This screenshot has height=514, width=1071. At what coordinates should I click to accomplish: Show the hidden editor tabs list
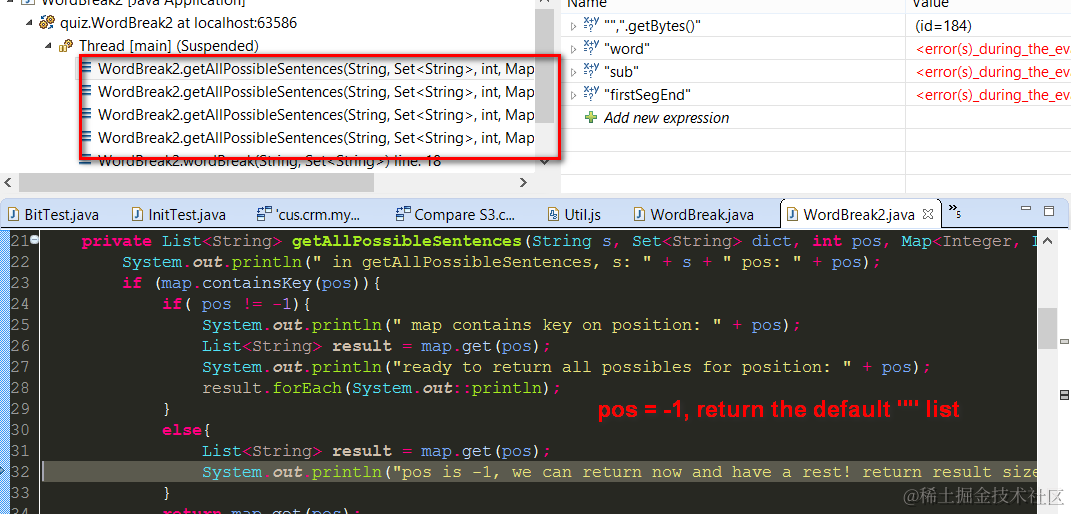click(954, 210)
